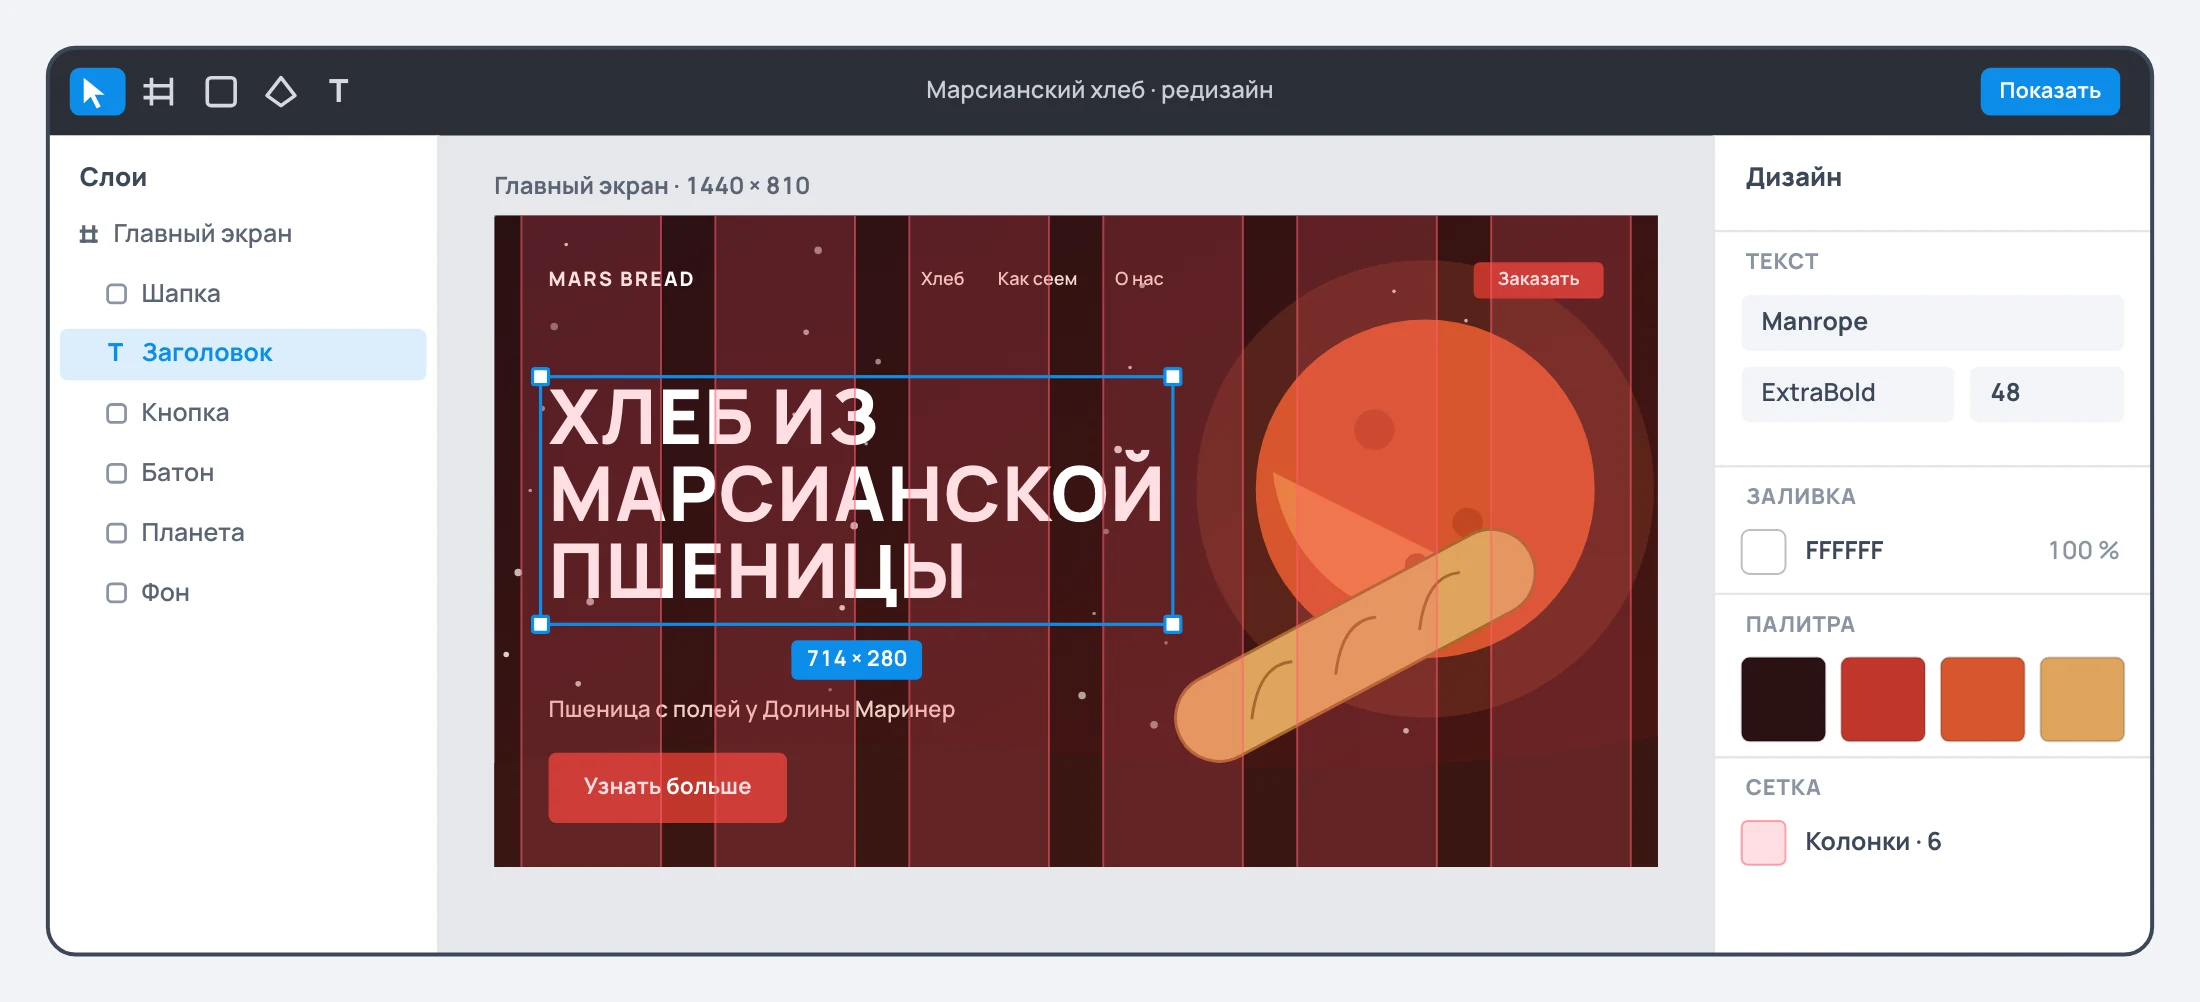The image size is (2200, 1002).
Task: Click rectangle icon of Кнопка layer
Action: tap(117, 413)
